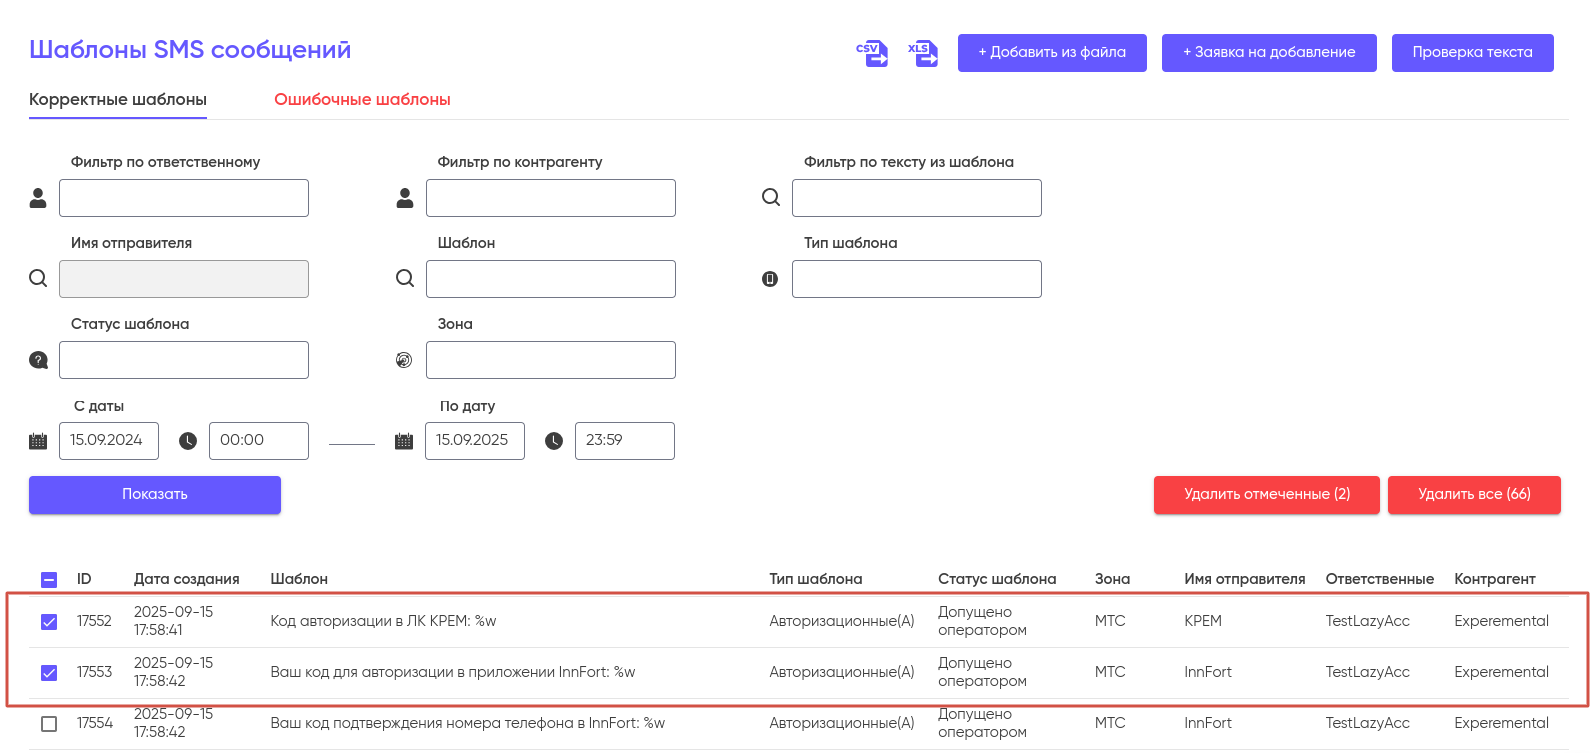Open the template type dropdown field
Viewport: 1596px width, 753px height.
click(x=916, y=279)
